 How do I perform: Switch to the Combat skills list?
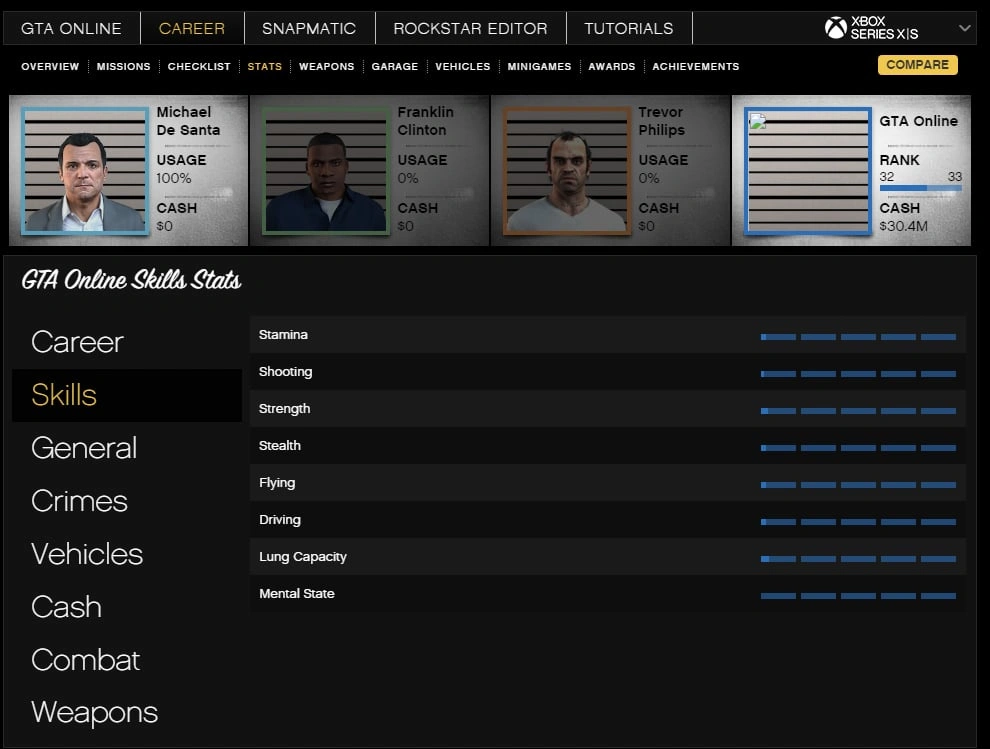tap(85, 660)
